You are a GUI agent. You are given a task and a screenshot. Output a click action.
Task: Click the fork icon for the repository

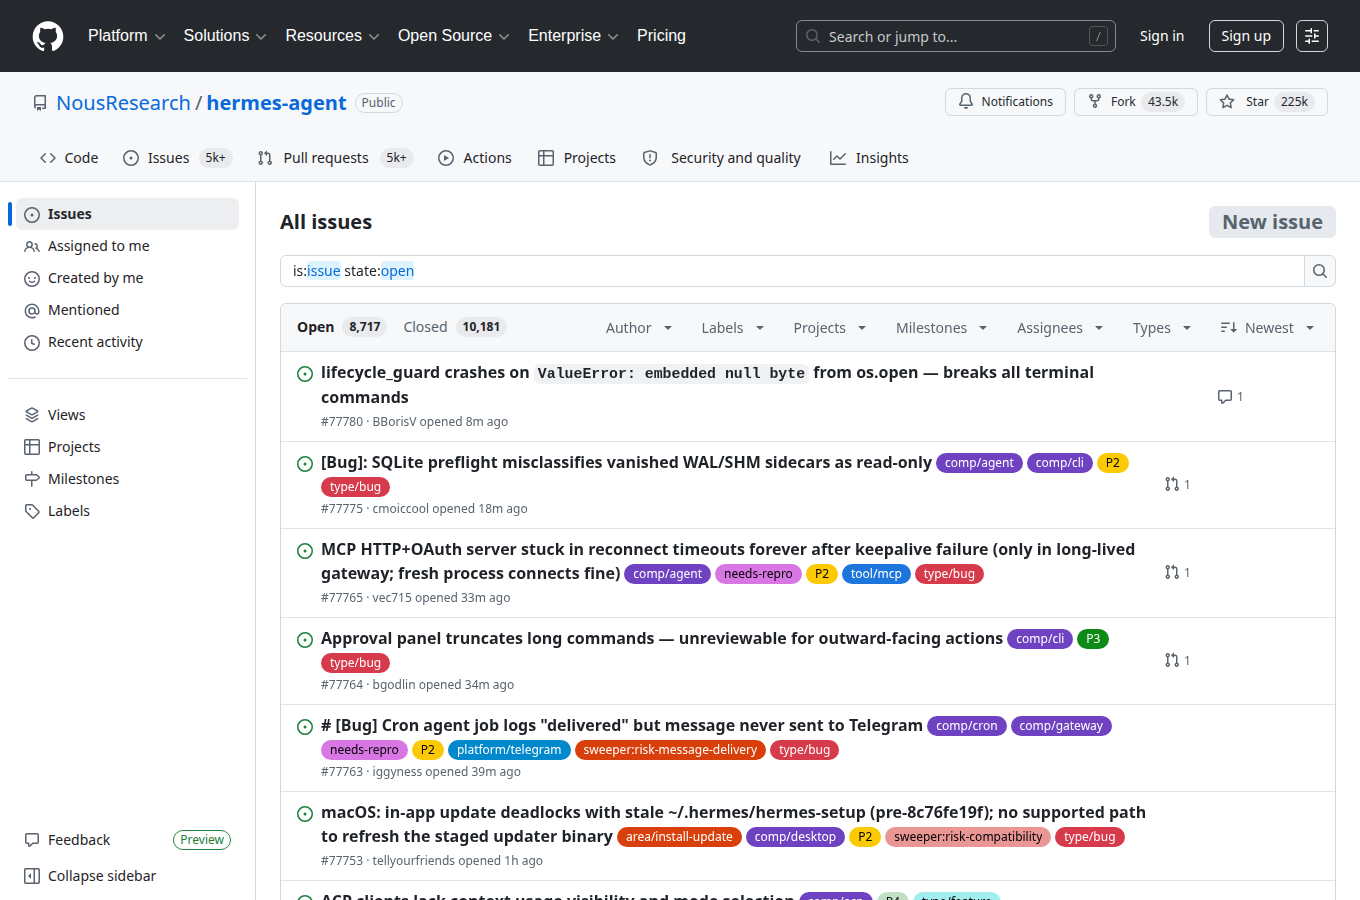[x=1095, y=102]
